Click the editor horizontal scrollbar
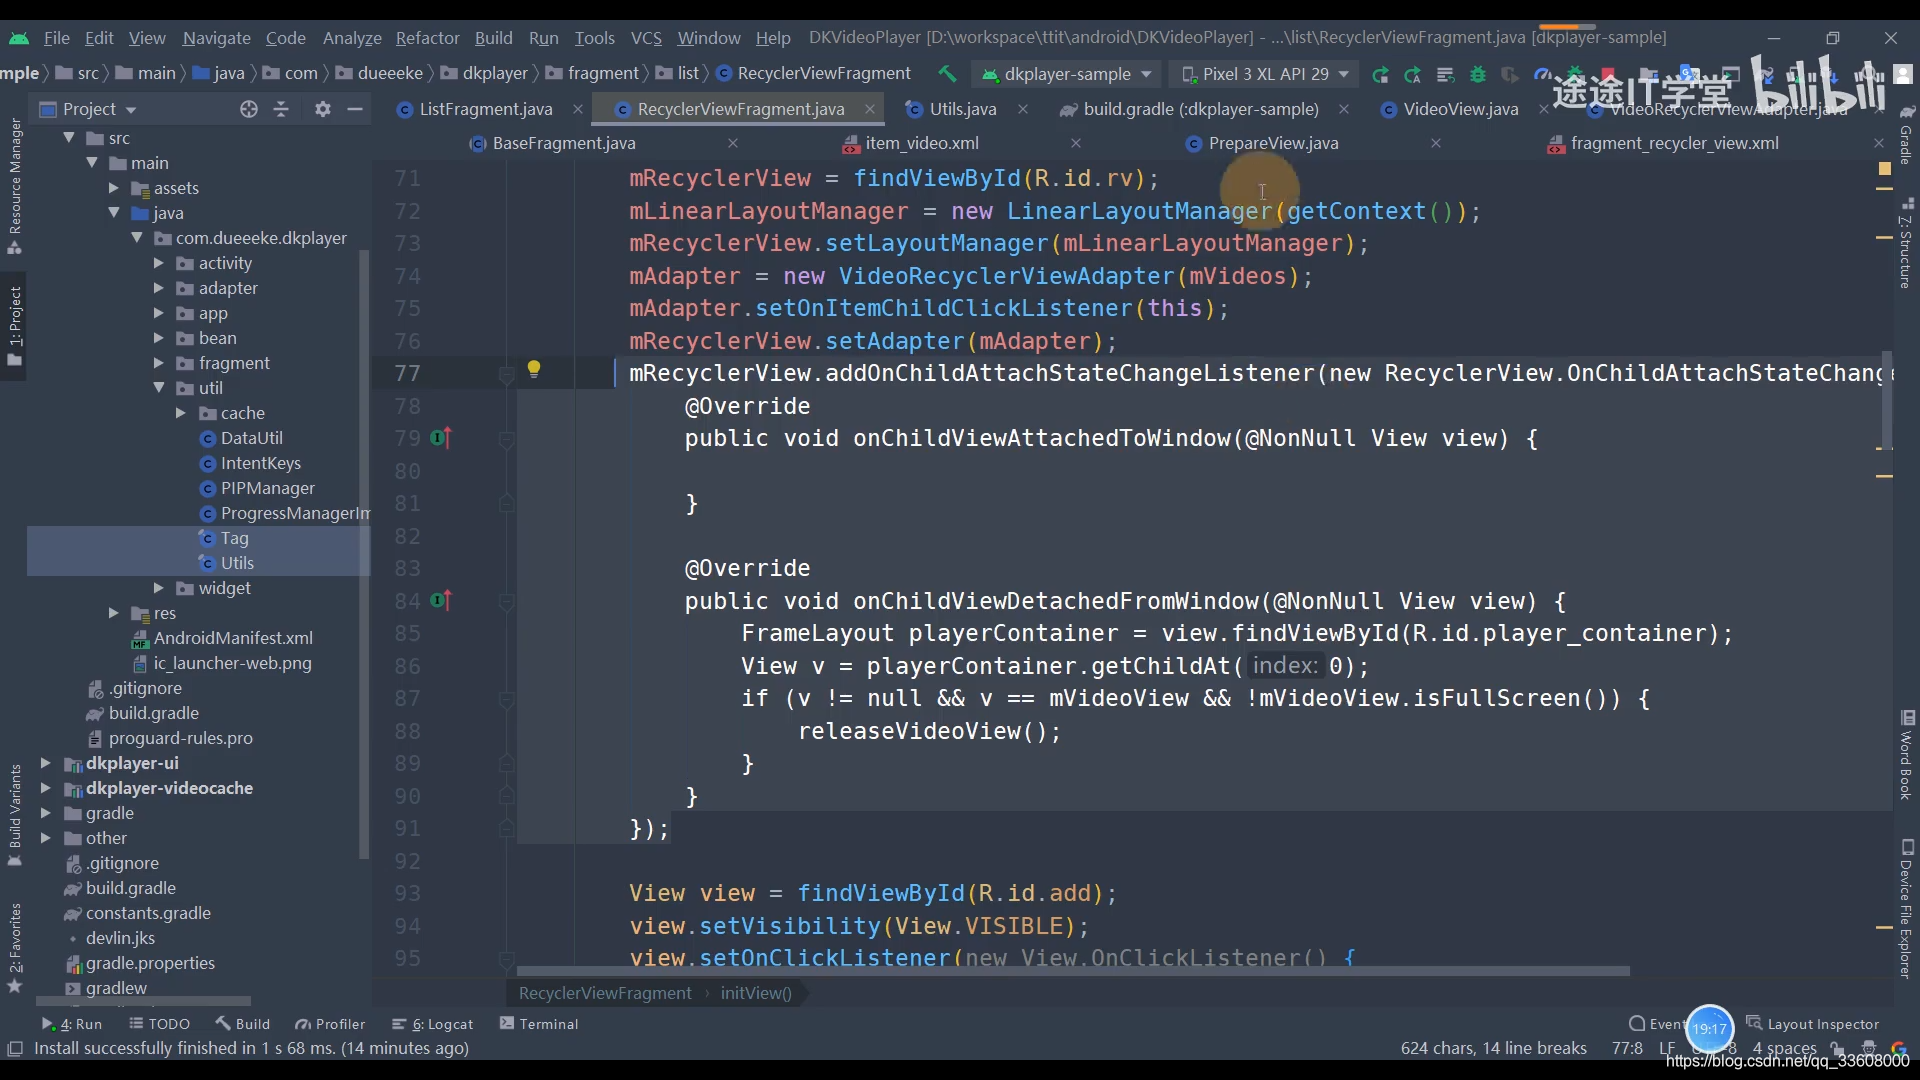 tap(1073, 971)
